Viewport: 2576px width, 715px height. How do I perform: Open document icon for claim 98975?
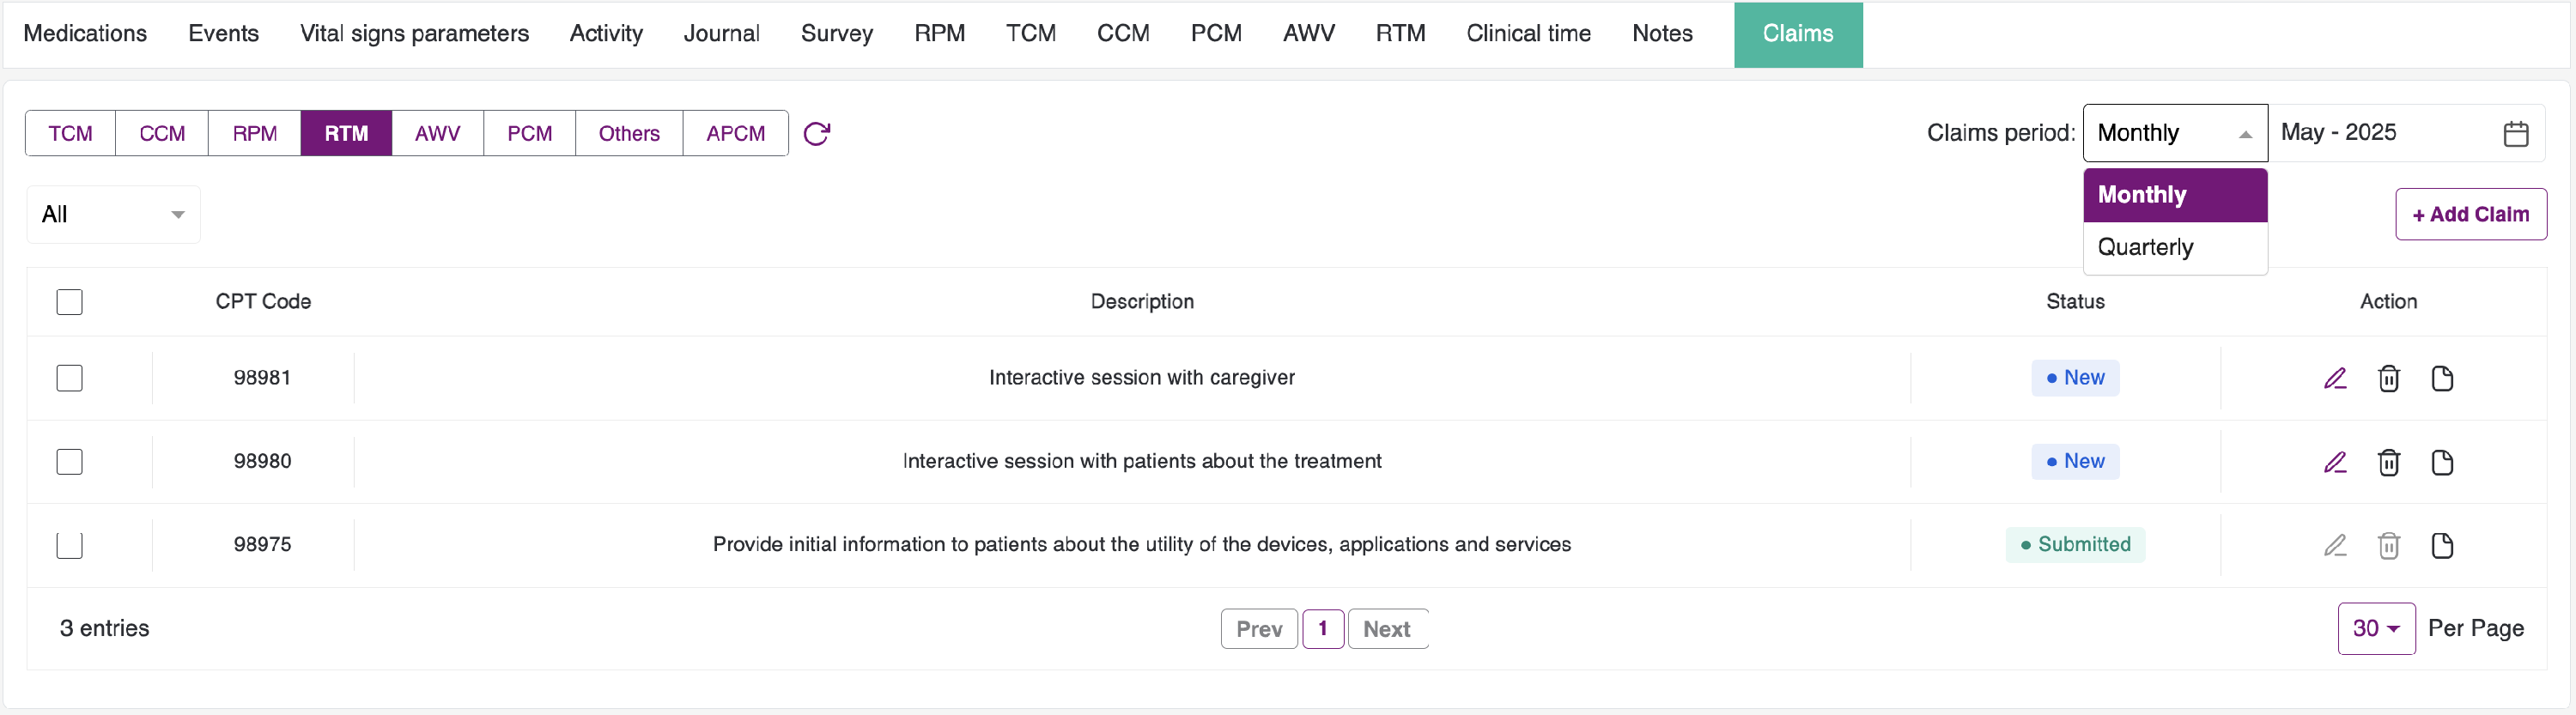pos(2441,545)
